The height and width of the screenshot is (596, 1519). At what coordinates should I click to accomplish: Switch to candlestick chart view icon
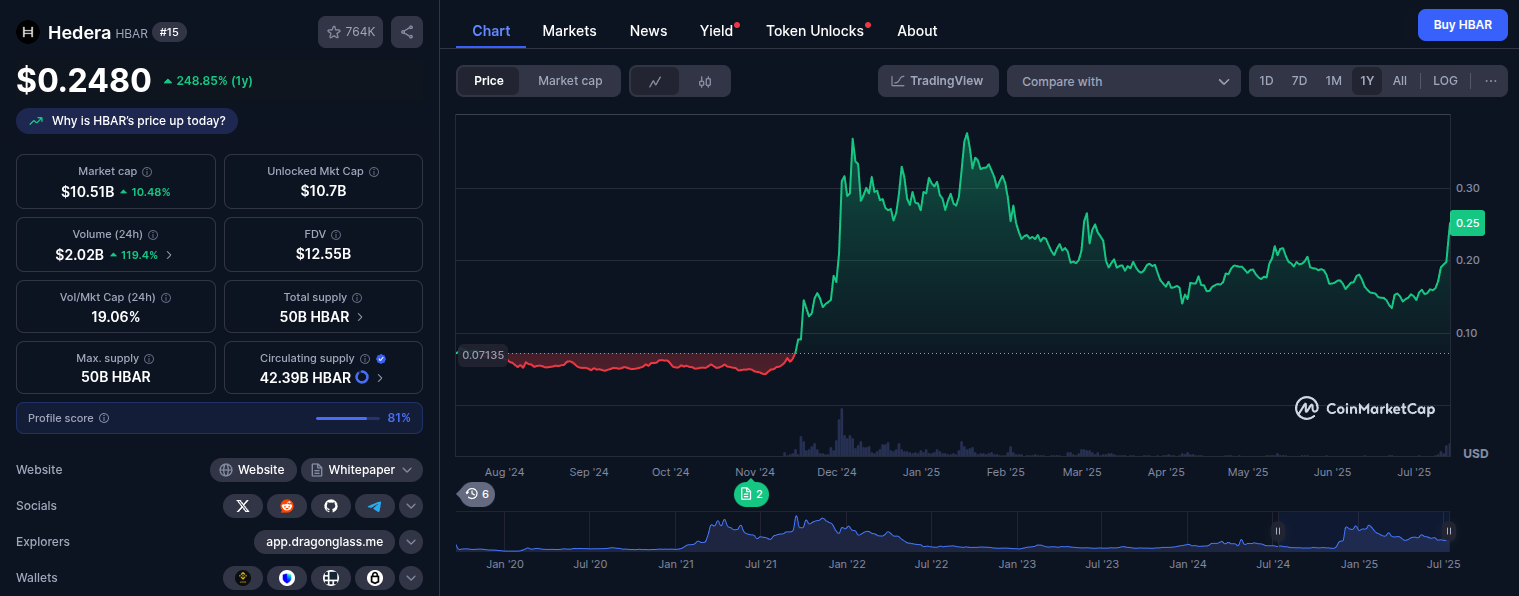[x=704, y=81]
